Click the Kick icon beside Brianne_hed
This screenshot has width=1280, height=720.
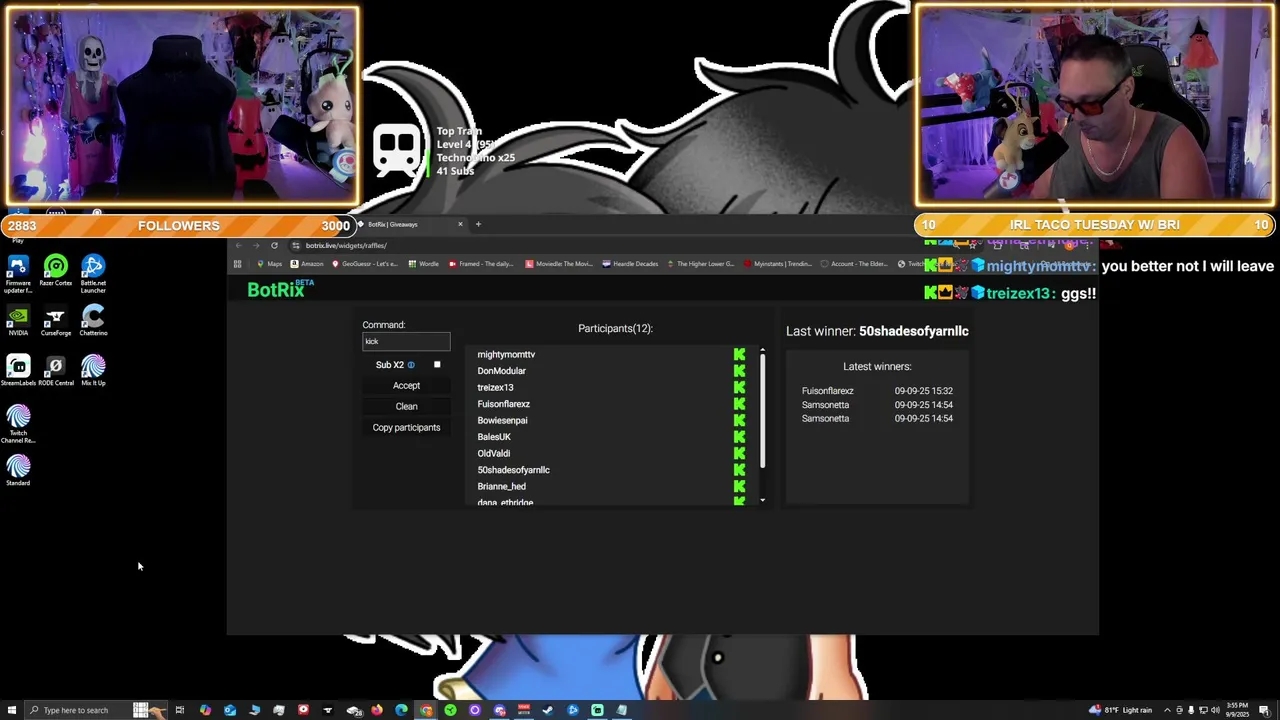739,486
